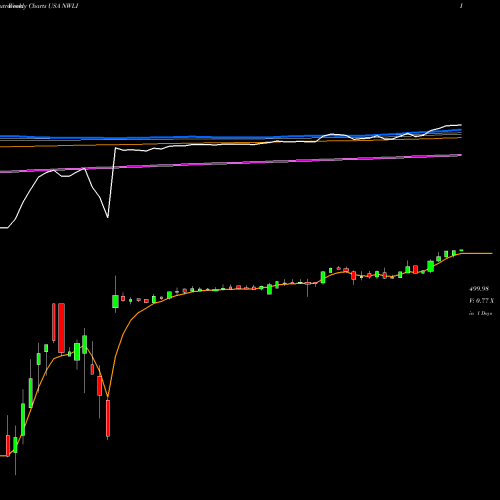500x500 pixels.
Task: Click the 'V: 0.77 N' volume label
Action: pyautogui.click(x=481, y=301)
